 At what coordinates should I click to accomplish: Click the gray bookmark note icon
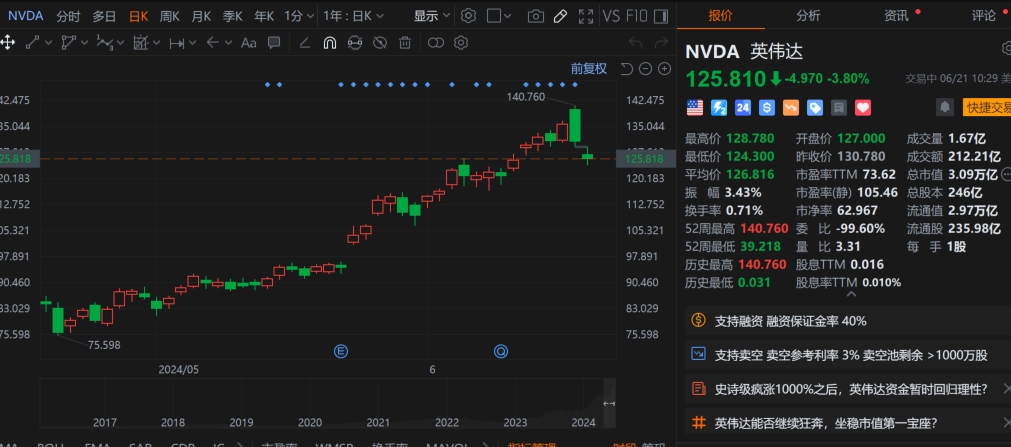point(839,108)
